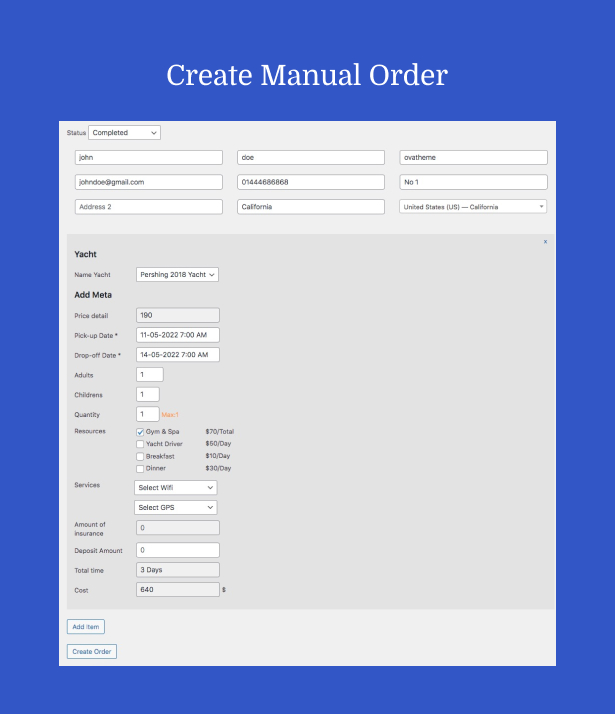
Task: Tick the Dinner resource checkbox
Action: coord(140,468)
